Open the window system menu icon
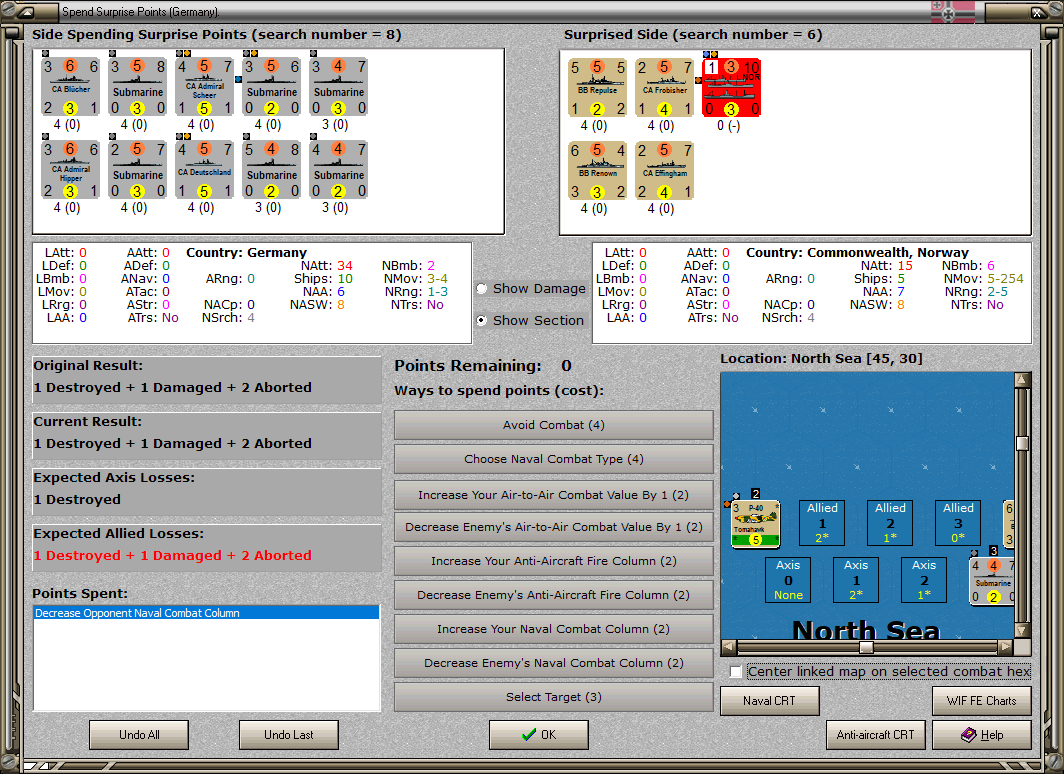The width and height of the screenshot is (1064, 774). (x=28, y=12)
